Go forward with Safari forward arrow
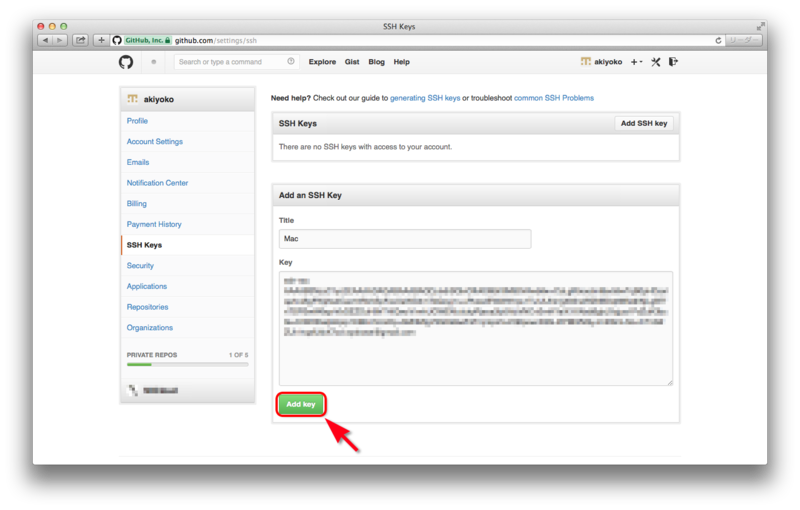The width and height of the screenshot is (800, 510). (60, 40)
